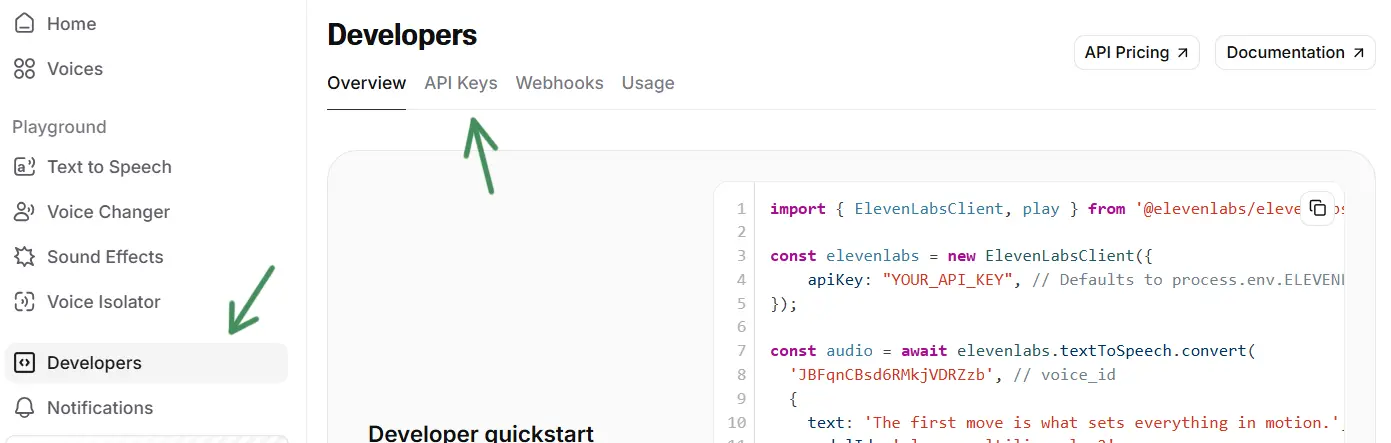Switch to the Usage tab
The width and height of the screenshot is (1391, 443).
click(x=648, y=83)
